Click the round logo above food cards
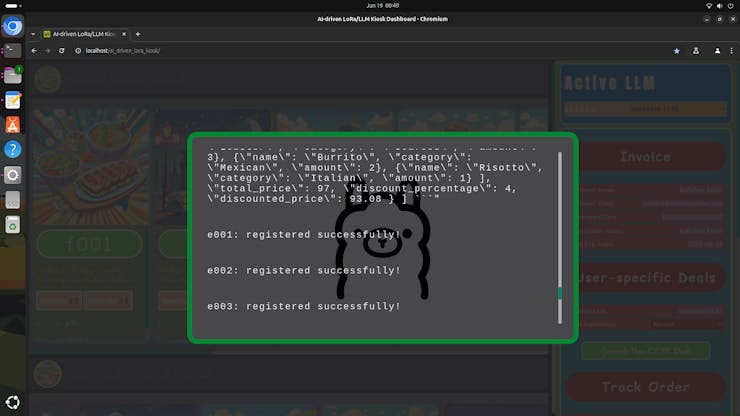 tap(48, 79)
